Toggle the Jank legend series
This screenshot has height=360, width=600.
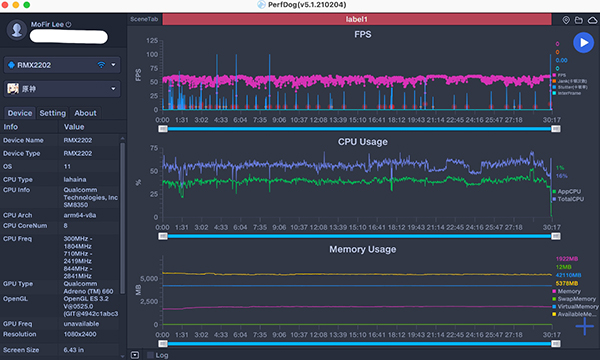coord(569,81)
